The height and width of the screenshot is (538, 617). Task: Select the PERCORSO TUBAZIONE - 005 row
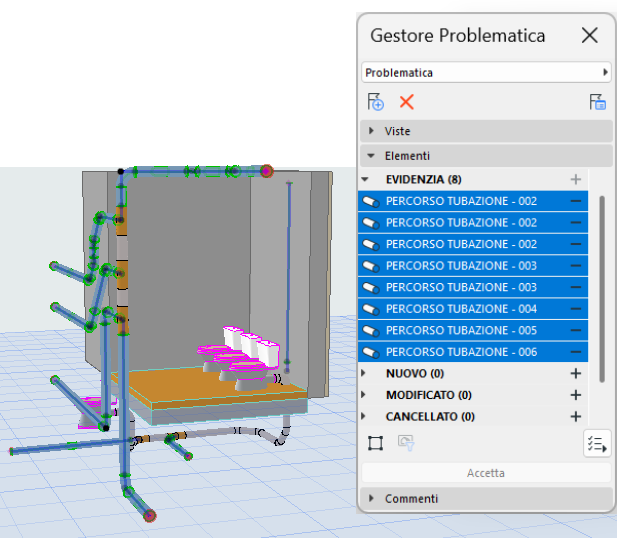coord(473,330)
